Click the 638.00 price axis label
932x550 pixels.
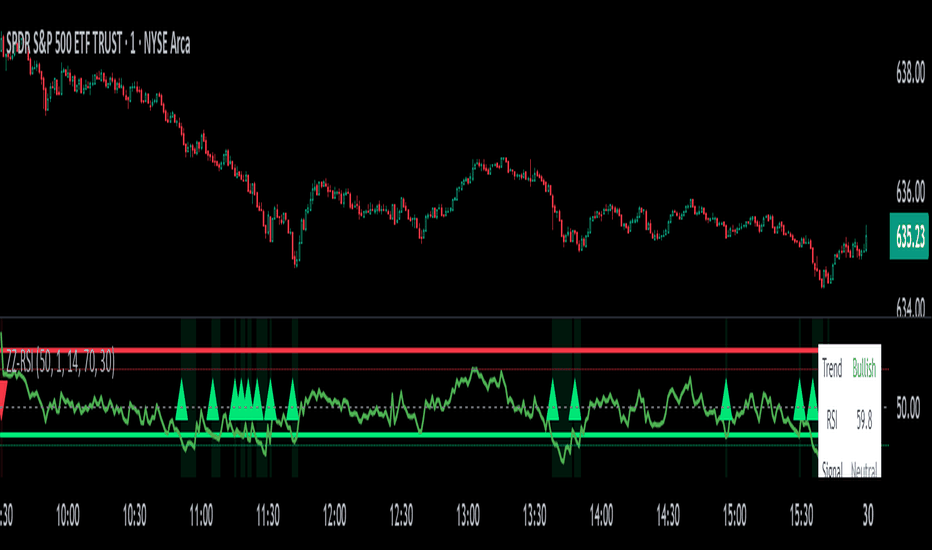click(910, 73)
